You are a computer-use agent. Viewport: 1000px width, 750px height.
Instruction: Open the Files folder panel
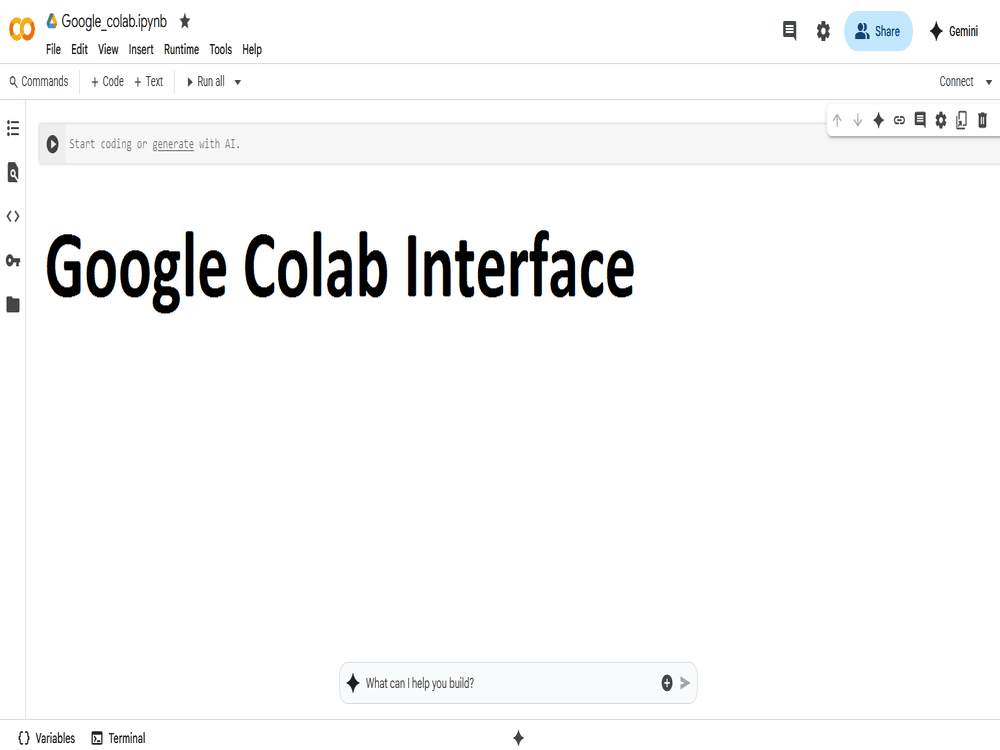[13, 305]
